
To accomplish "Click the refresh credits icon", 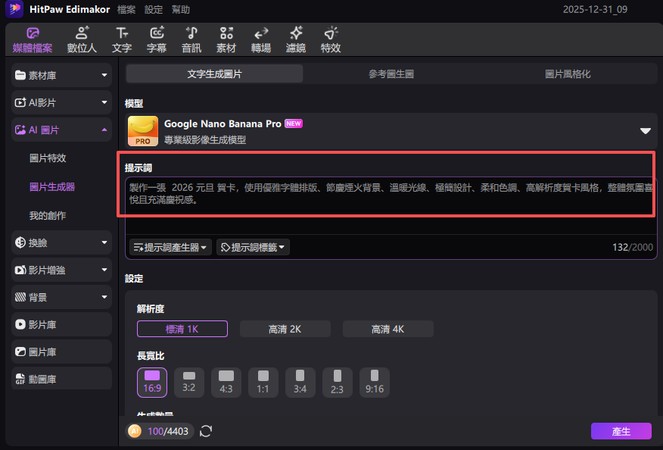I will click(x=206, y=431).
